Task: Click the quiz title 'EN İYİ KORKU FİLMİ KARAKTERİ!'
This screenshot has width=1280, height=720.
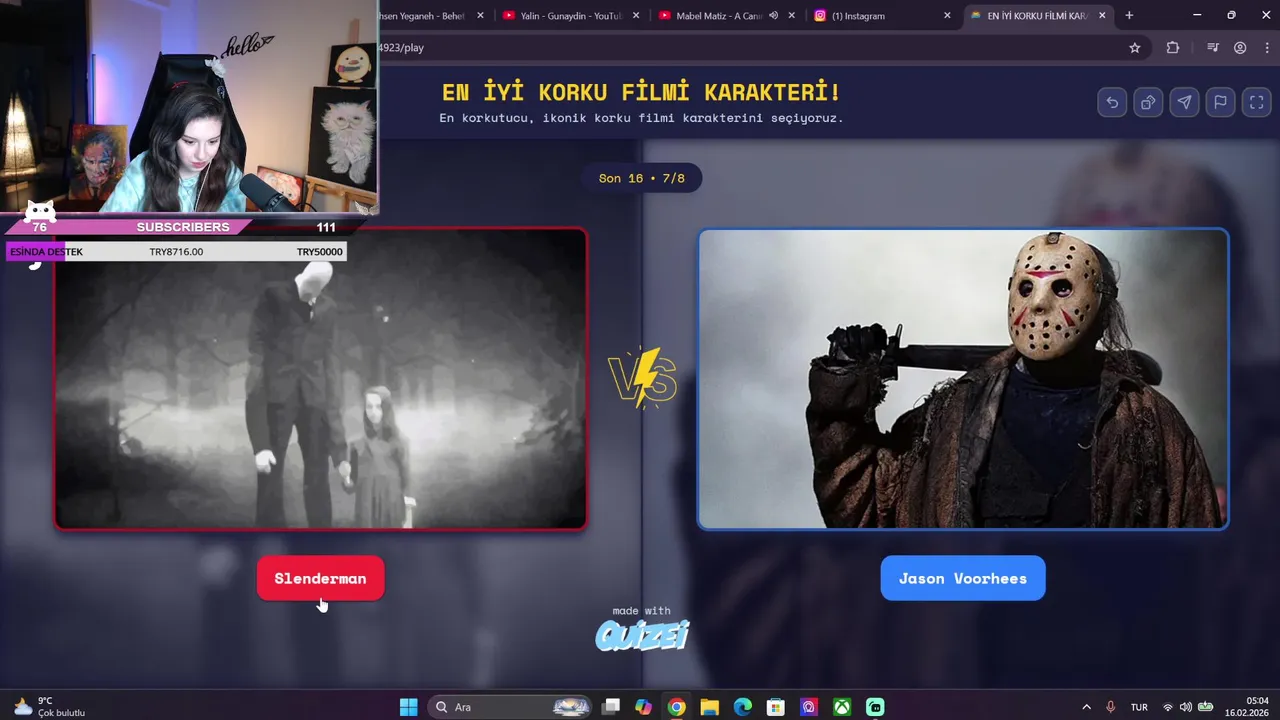Action: click(642, 92)
